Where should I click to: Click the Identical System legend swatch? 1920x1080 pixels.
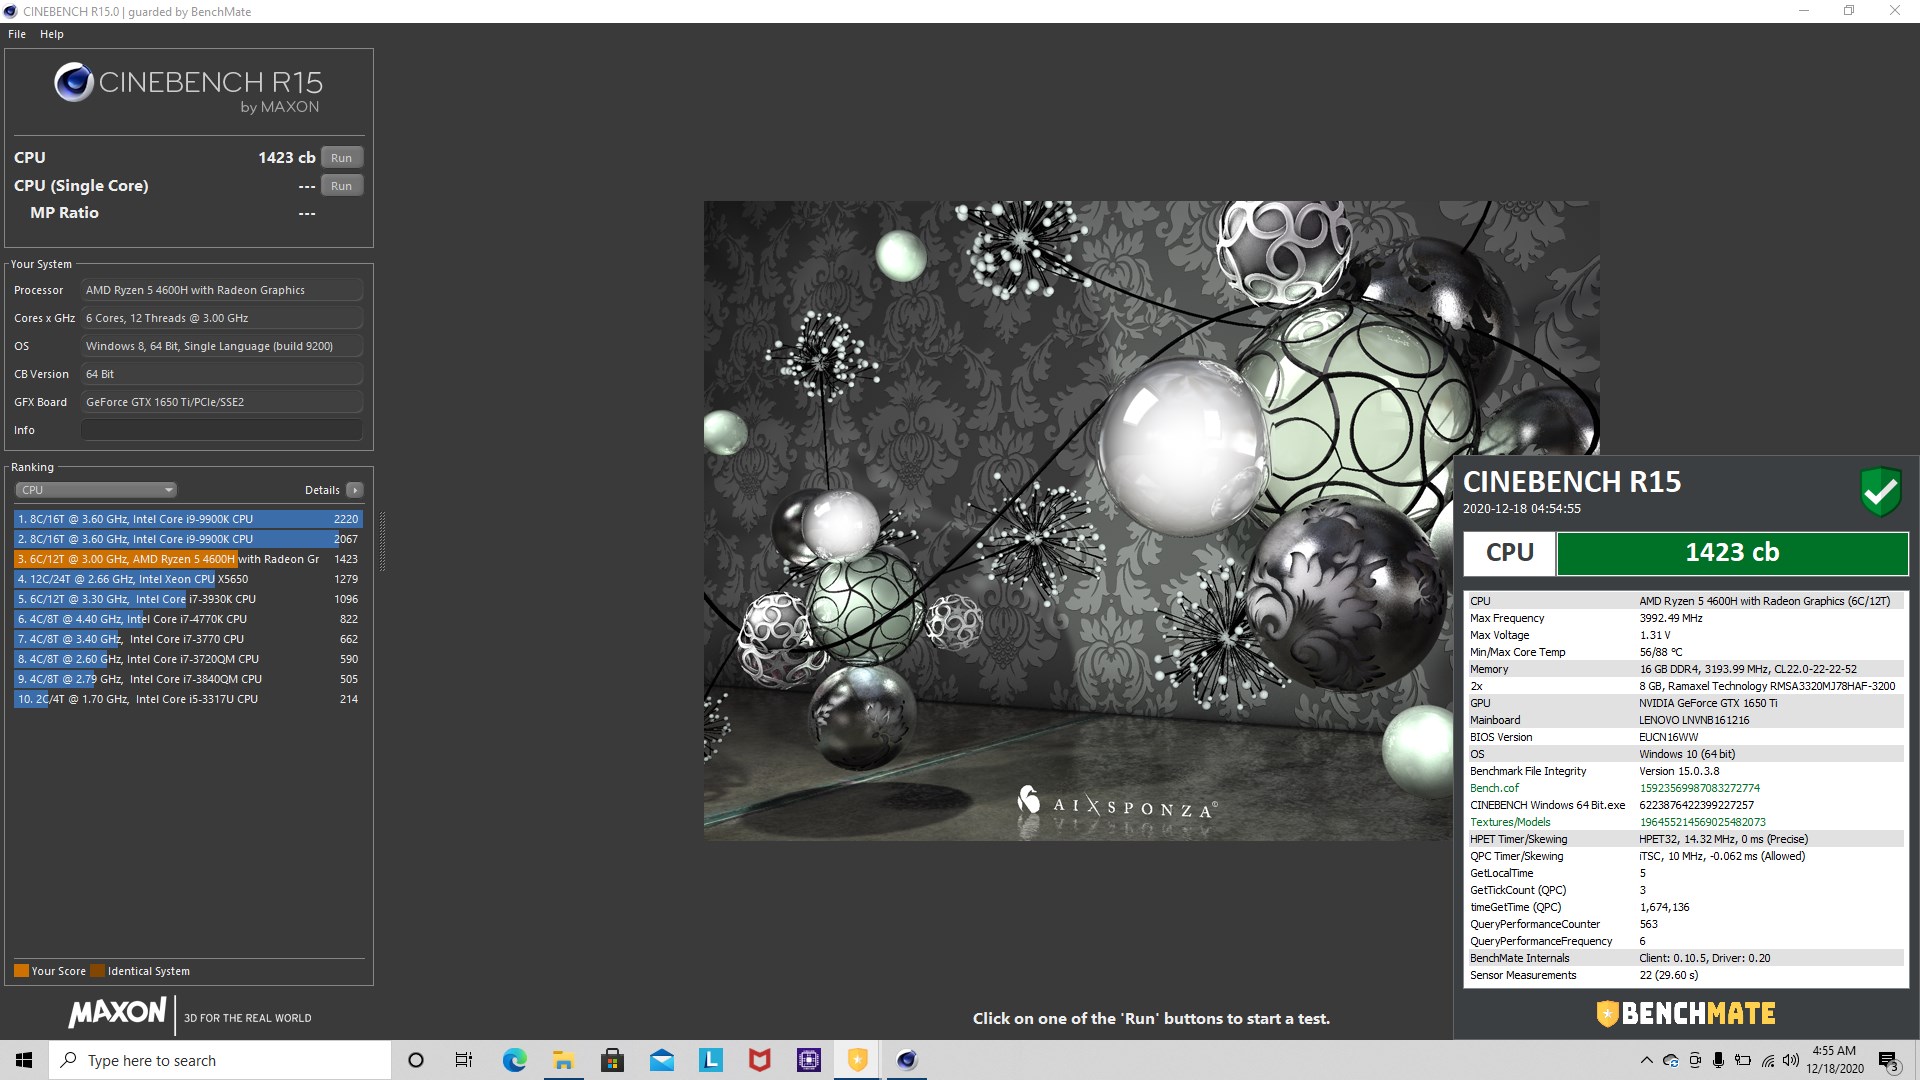97,971
